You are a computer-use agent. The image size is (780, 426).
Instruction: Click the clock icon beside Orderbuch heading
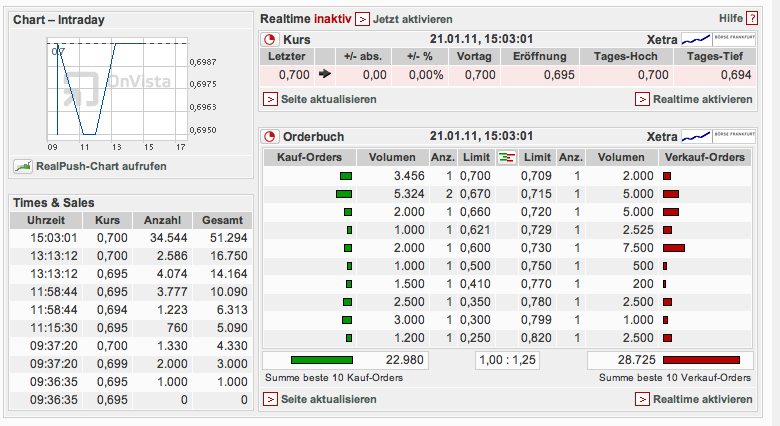(x=270, y=136)
